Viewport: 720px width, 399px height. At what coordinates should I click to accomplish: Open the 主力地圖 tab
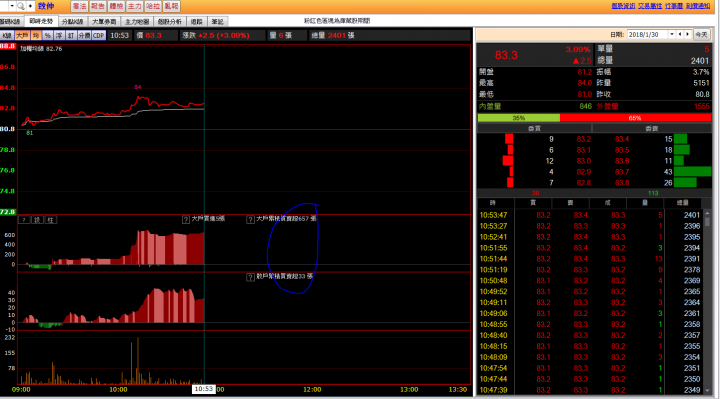(137, 22)
